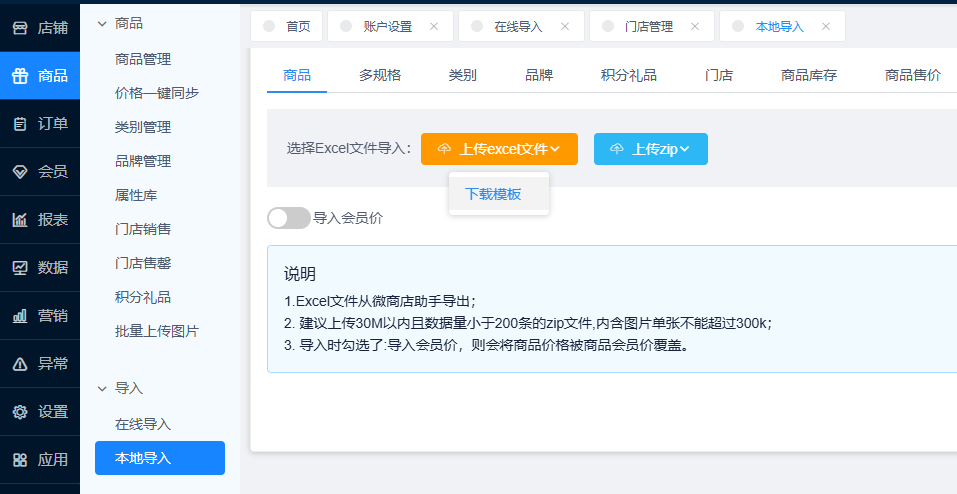Switch to the 在线导入 page tab
The image size is (957, 494).
coord(521,26)
